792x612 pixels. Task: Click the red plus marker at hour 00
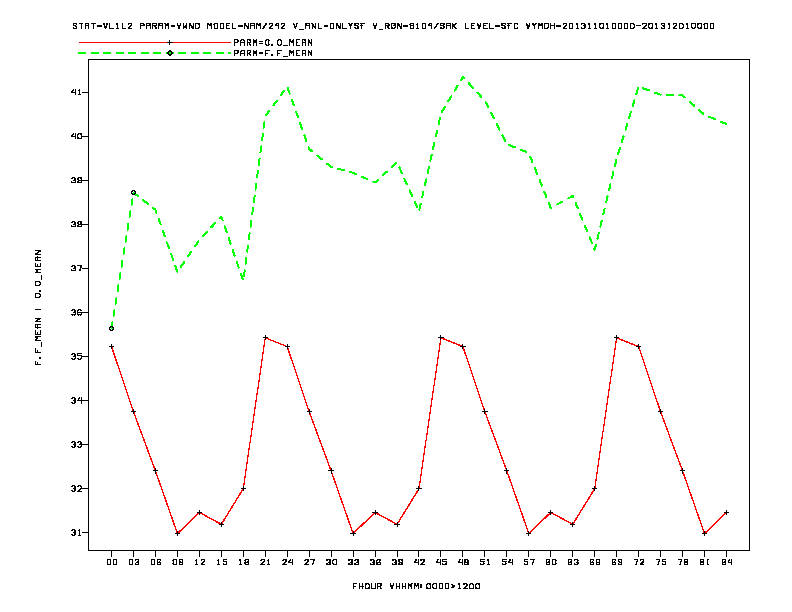[x=112, y=347]
